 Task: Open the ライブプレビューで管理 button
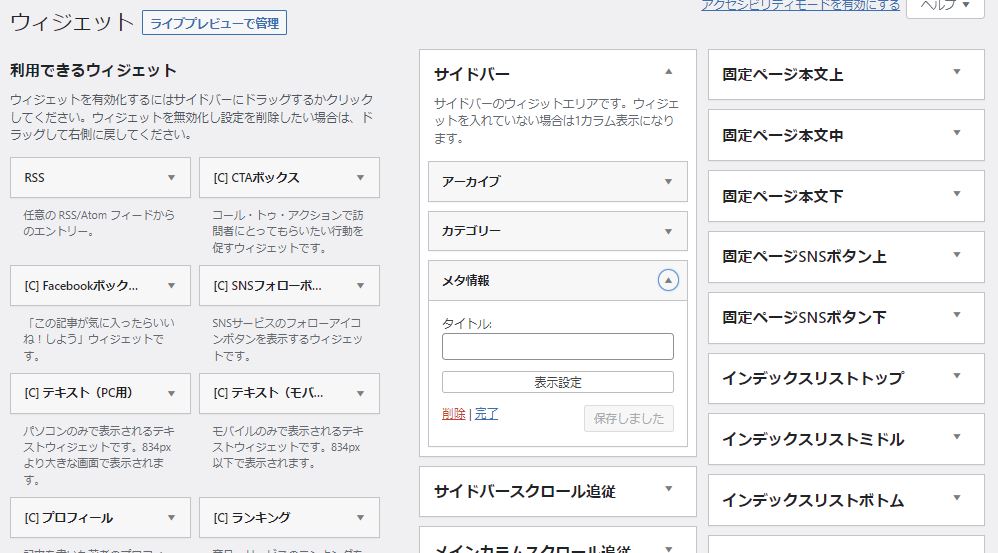[x=214, y=23]
